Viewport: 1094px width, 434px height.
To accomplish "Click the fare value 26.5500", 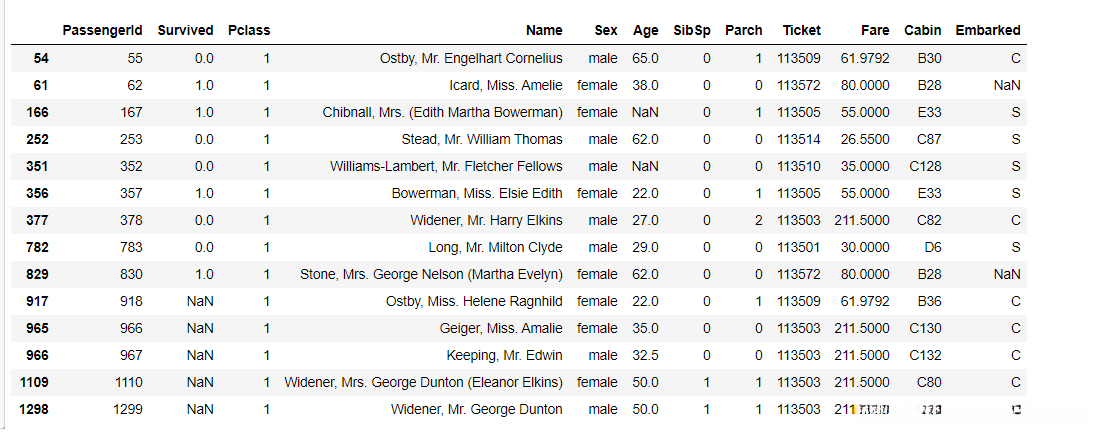I will click(866, 139).
